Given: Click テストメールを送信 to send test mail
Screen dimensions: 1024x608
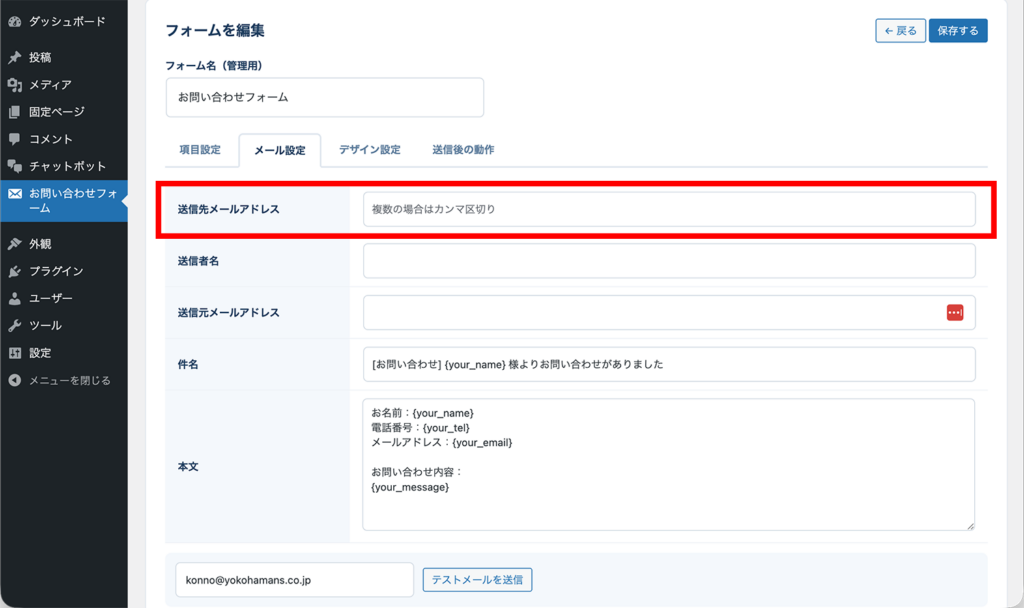Looking at the screenshot, I should [x=477, y=579].
